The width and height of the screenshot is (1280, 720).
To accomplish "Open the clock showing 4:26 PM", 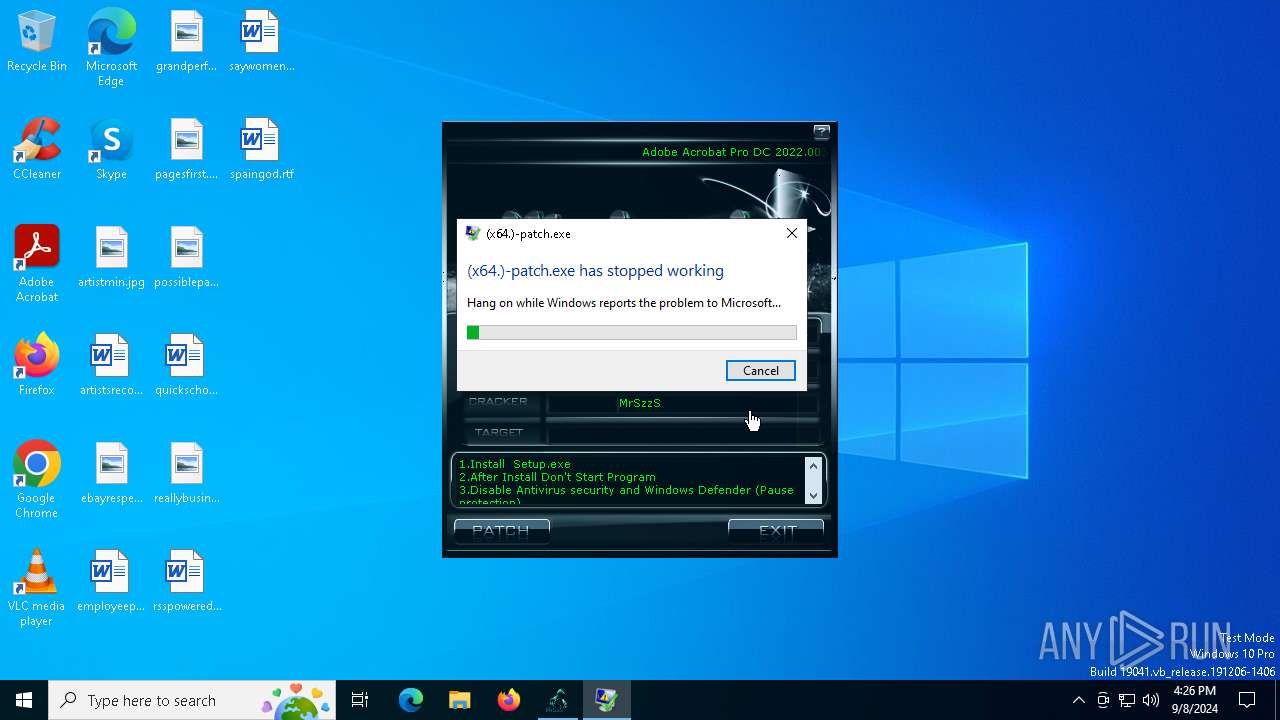I will [x=1195, y=700].
